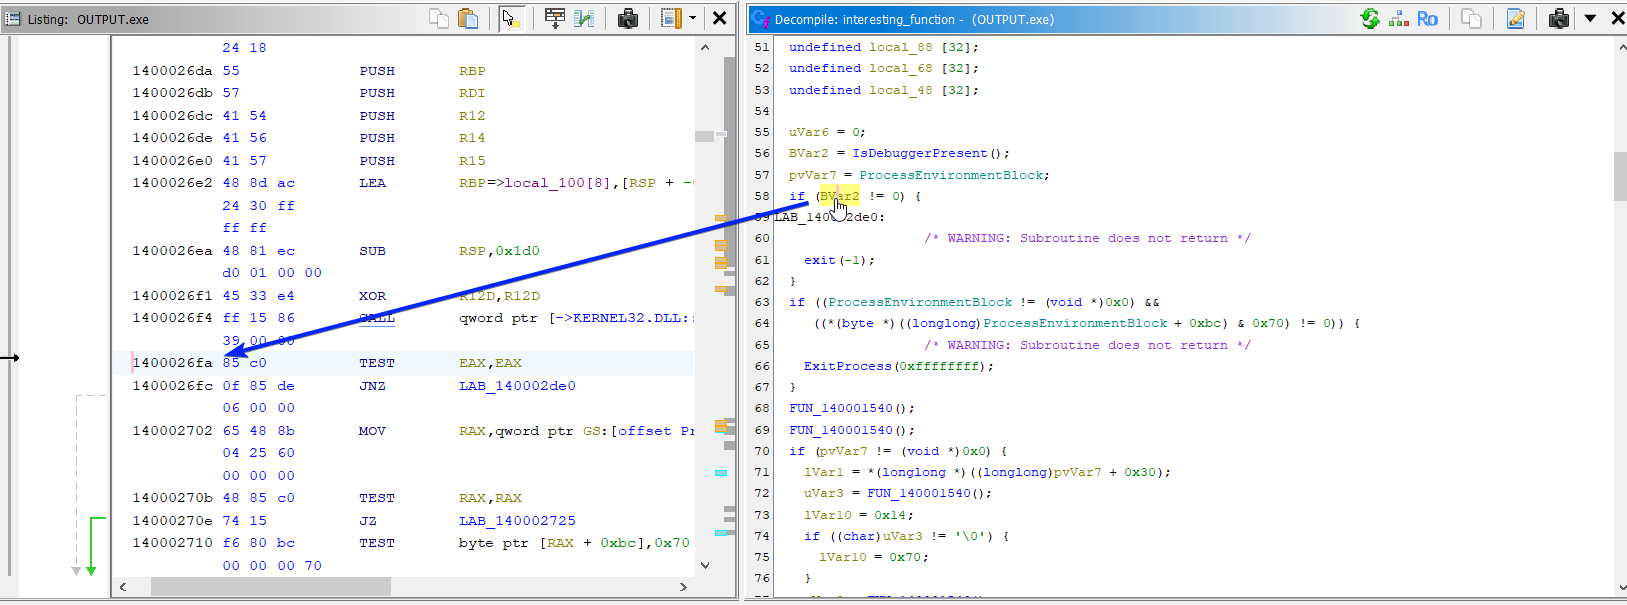Show the data-flow graph icon in Decompiler
Viewport: 1627px width, 605px height.
1398,18
